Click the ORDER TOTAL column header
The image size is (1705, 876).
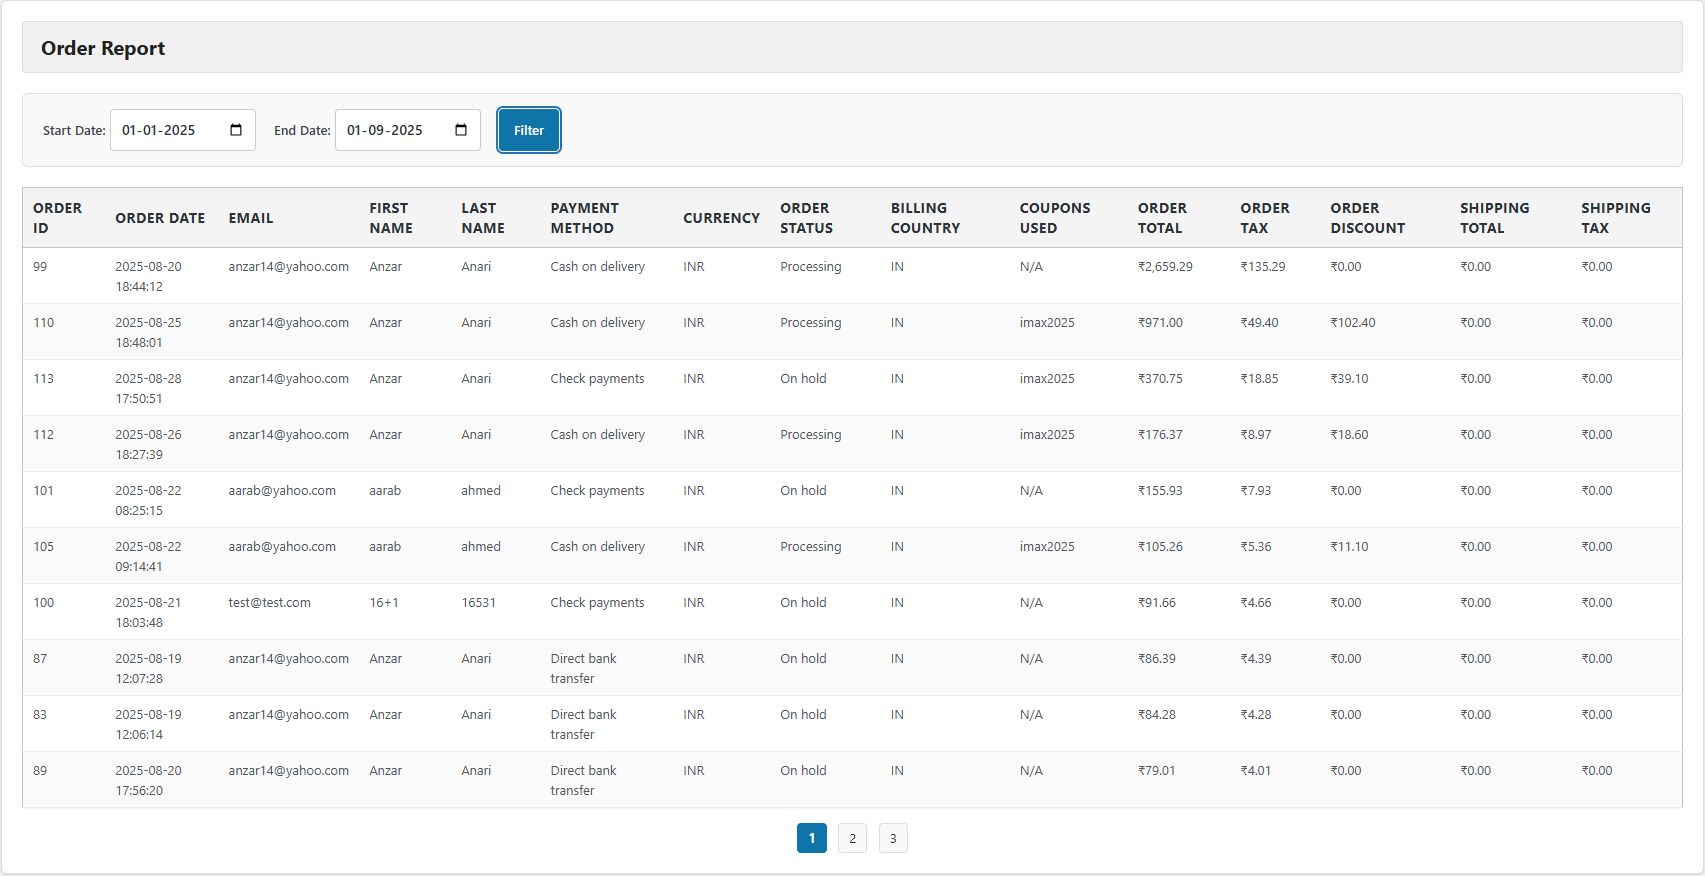point(1162,218)
